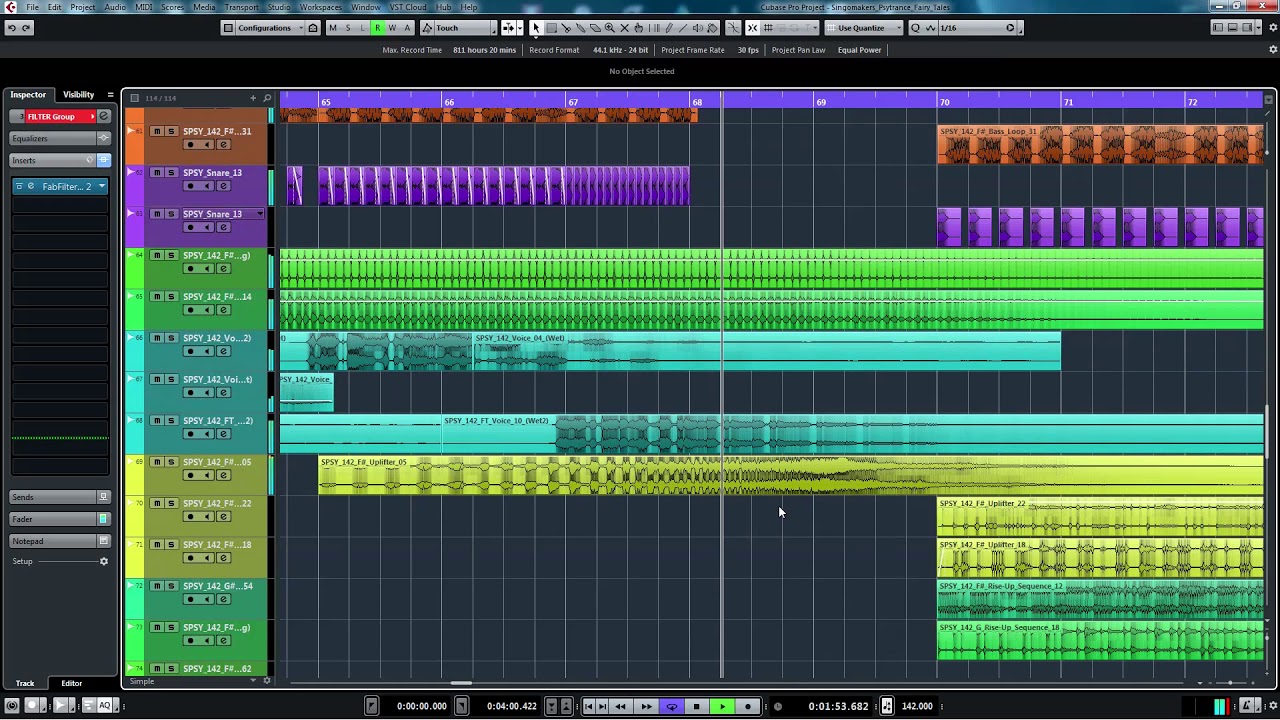Select the Object Selection arrow tool
The width and height of the screenshot is (1280, 720).
[x=536, y=28]
